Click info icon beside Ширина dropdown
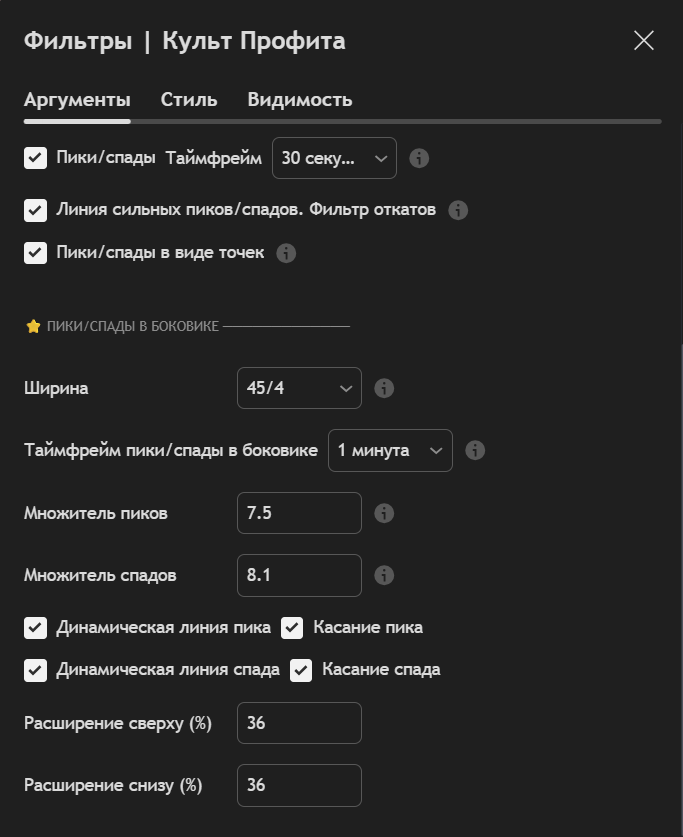Screen dimensions: 683x837 (x=384, y=388)
